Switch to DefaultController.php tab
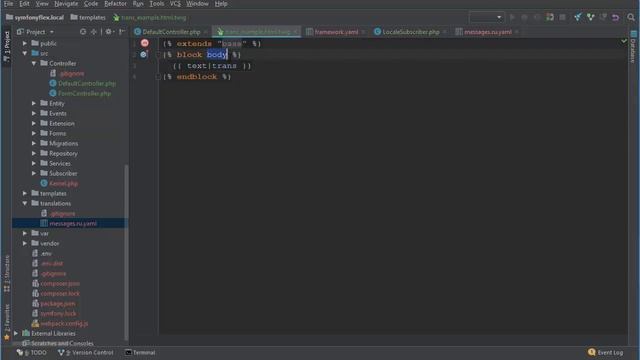640x360 pixels. [171, 32]
